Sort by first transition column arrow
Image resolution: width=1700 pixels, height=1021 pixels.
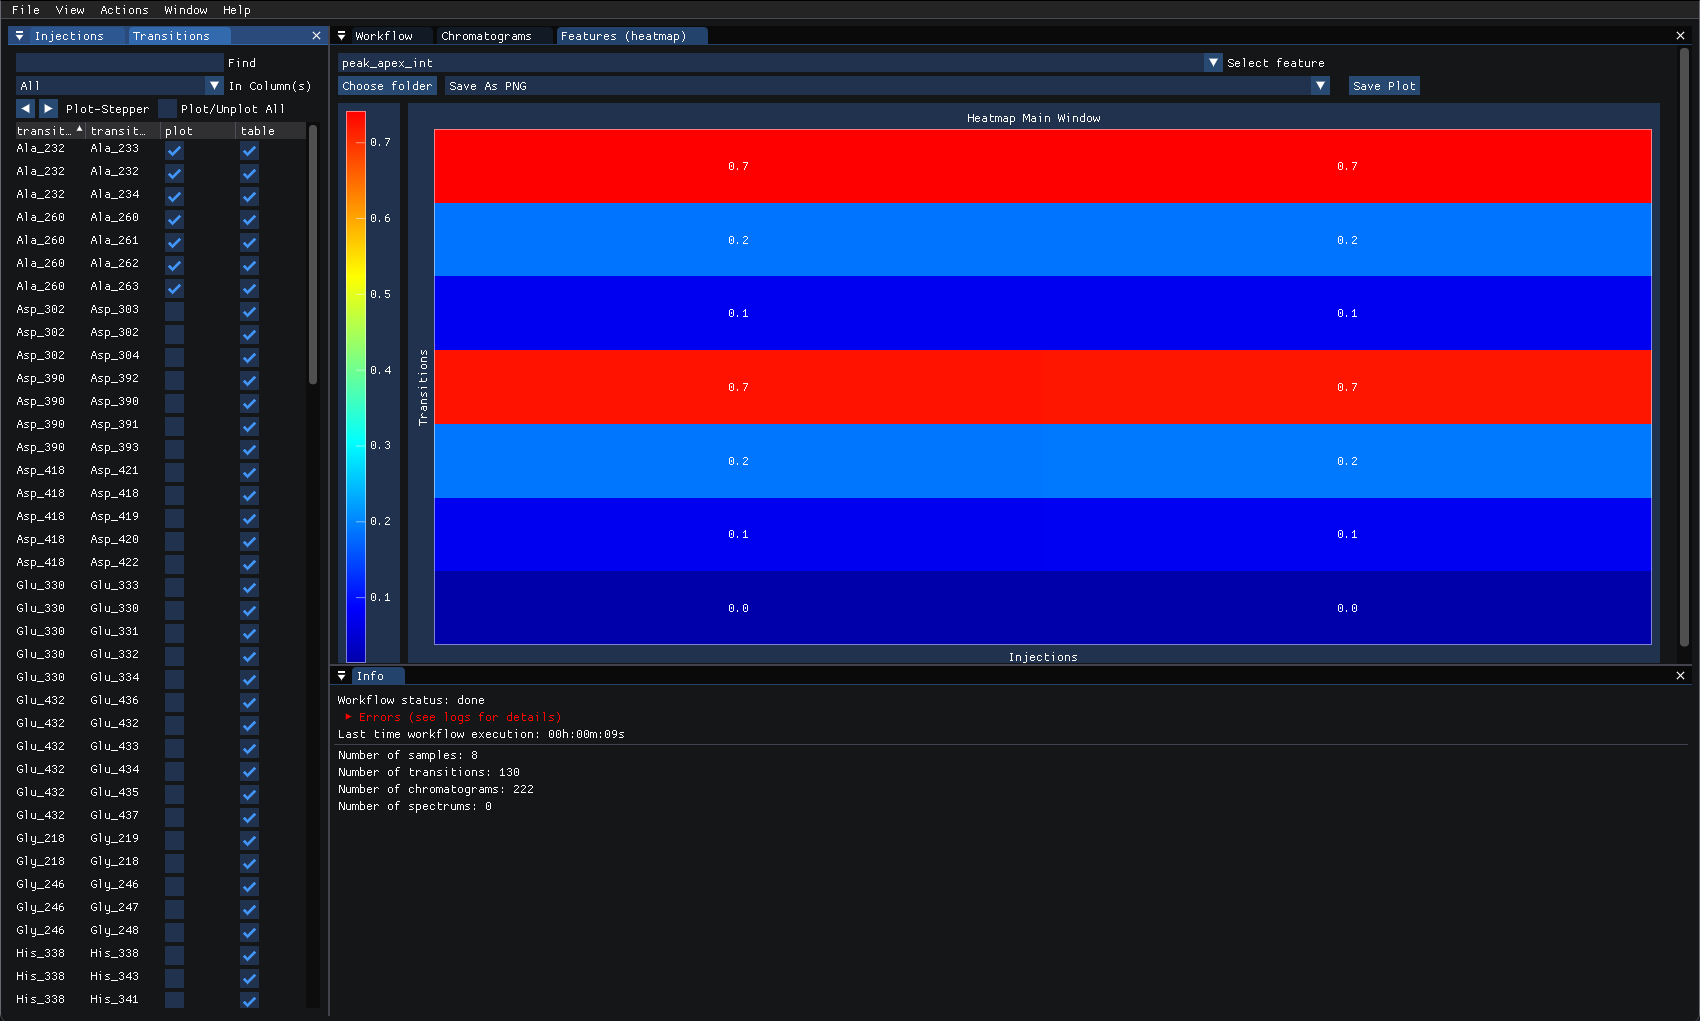(x=79, y=130)
